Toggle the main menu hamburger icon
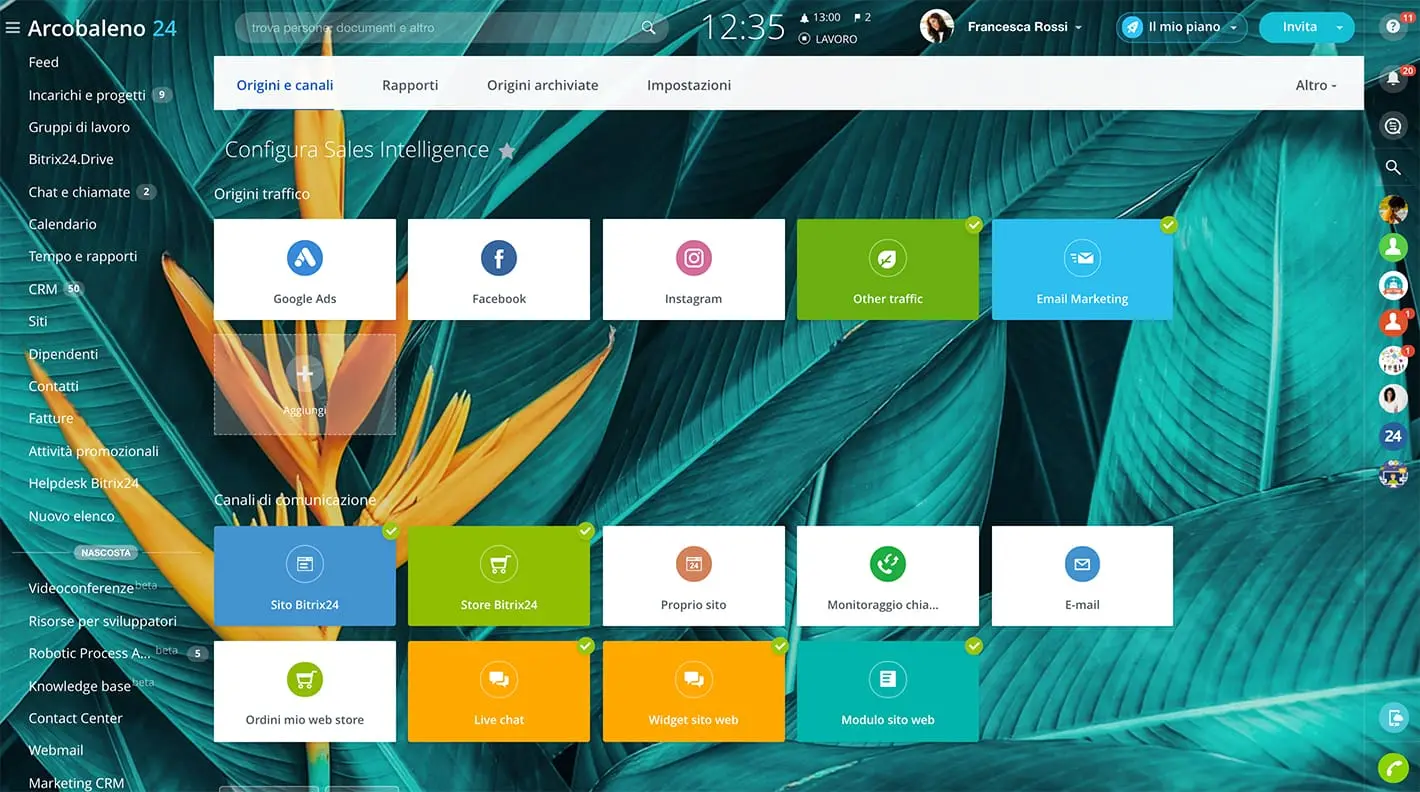1420x792 pixels. [x=13, y=28]
